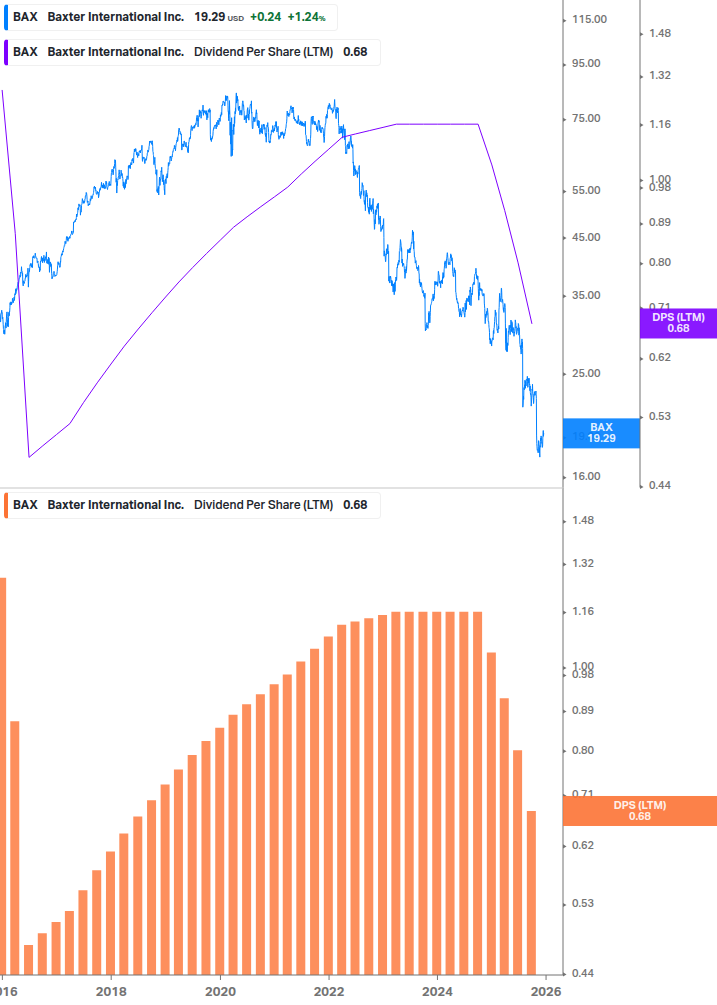Click the orange DPS legend color bar

click(x=6, y=505)
